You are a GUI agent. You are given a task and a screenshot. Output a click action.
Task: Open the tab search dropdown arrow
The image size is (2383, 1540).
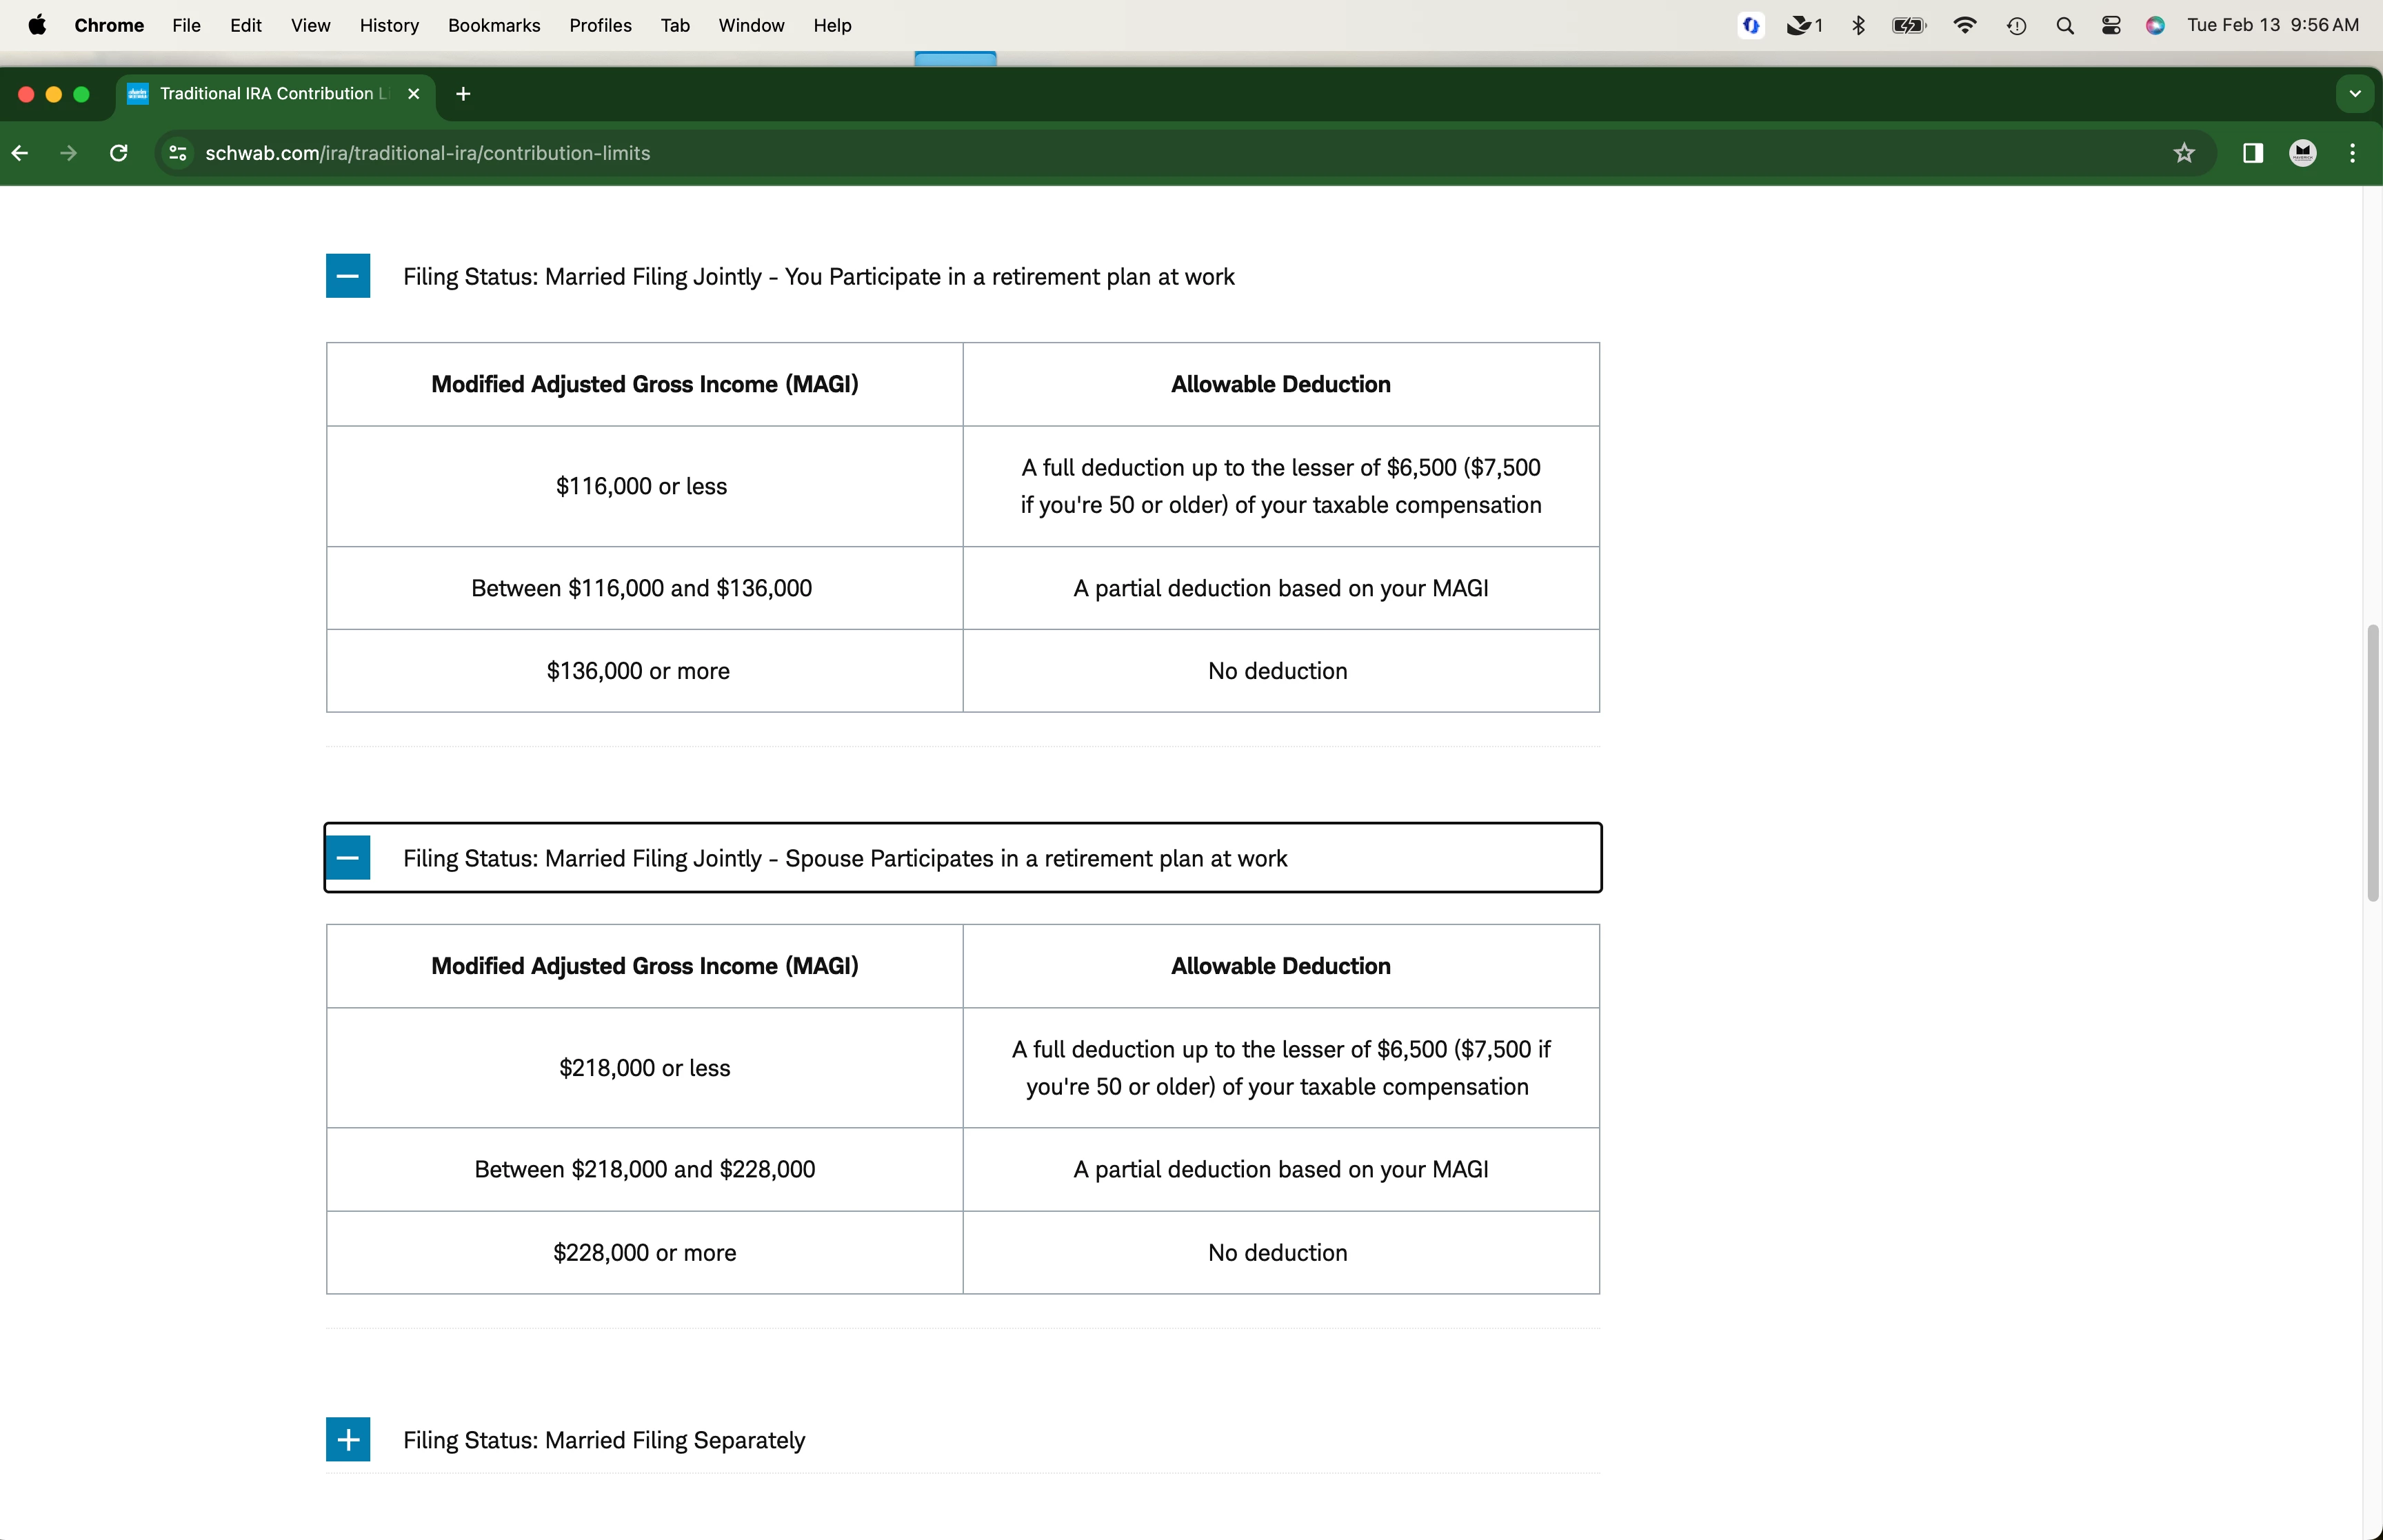point(2355,94)
